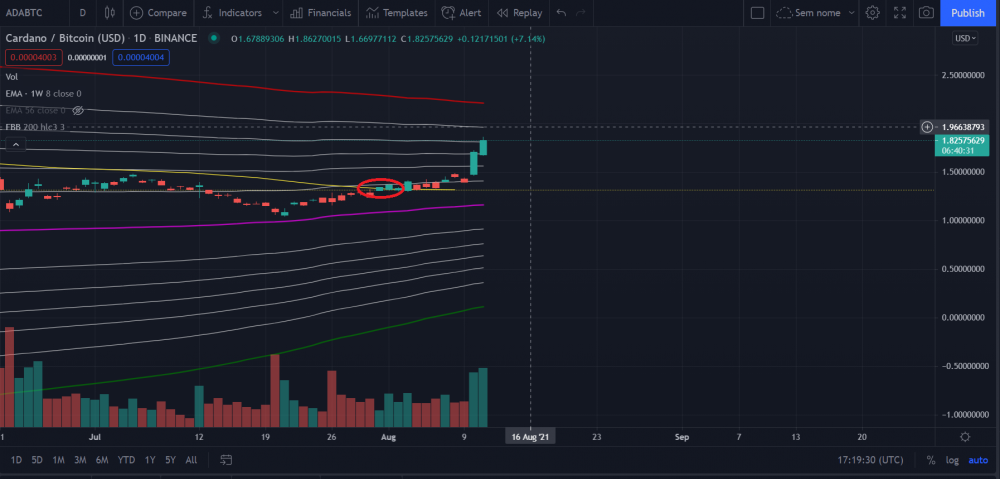
Task: Click the current price label 1.82575629
Action: (963, 140)
